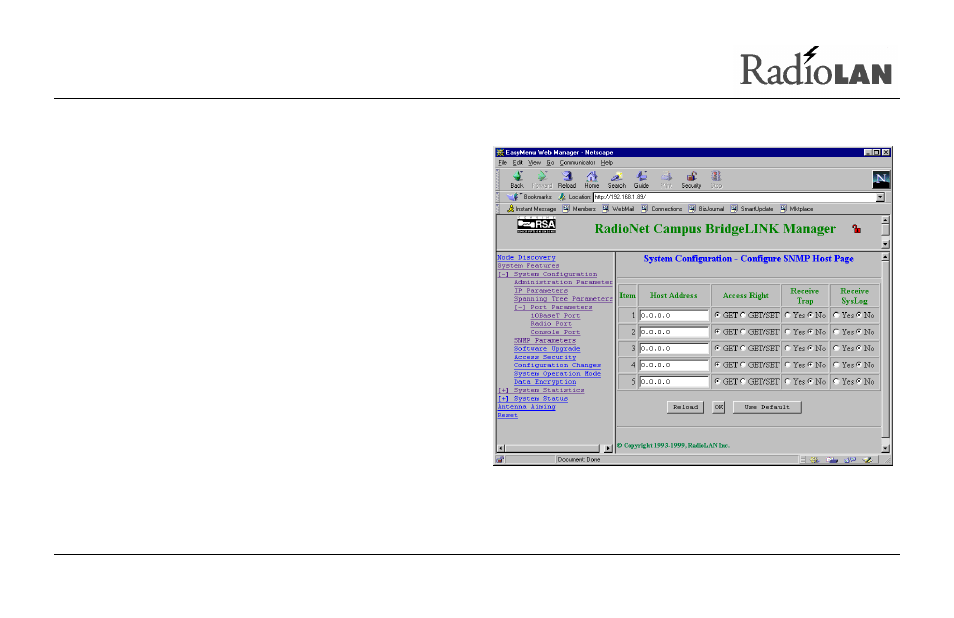Open the Antenna Aiming link
The image size is (954, 618).
[x=526, y=407]
